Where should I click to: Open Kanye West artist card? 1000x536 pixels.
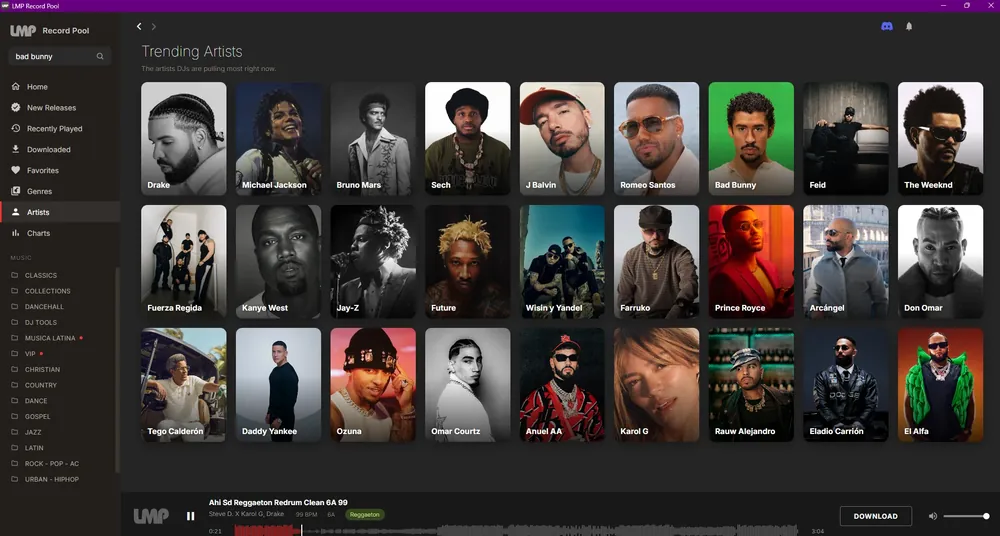[278, 262]
